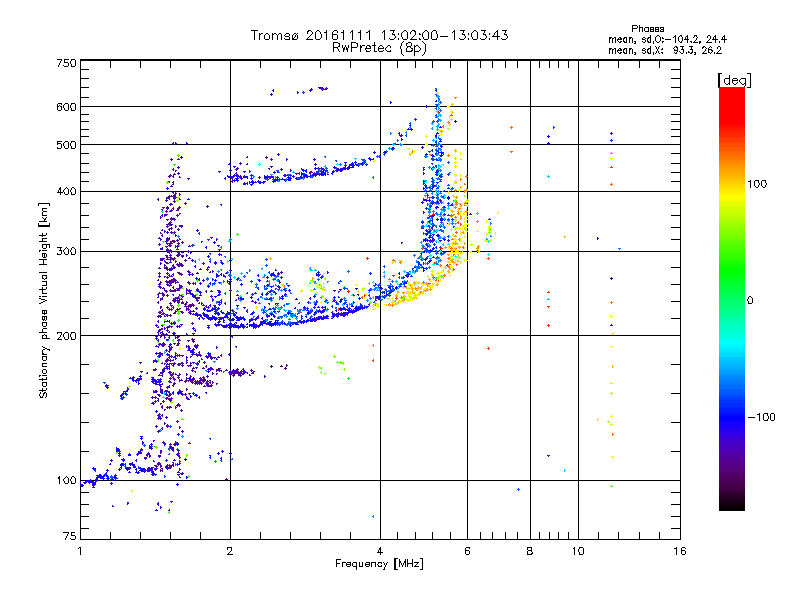Click the x-axis tick label '1'
This screenshot has height=600, width=800.
80,551
